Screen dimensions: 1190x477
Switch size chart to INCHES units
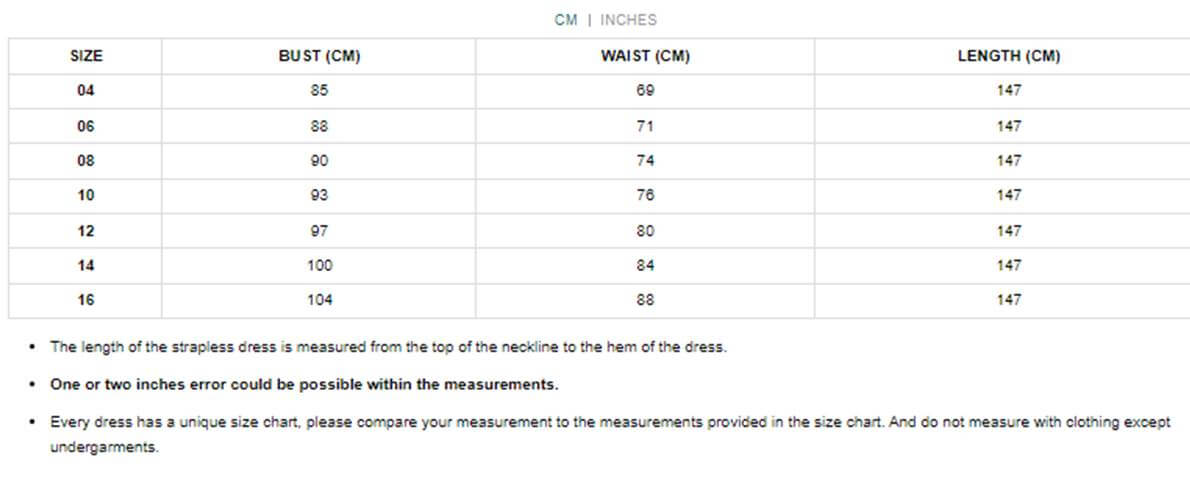(x=628, y=20)
